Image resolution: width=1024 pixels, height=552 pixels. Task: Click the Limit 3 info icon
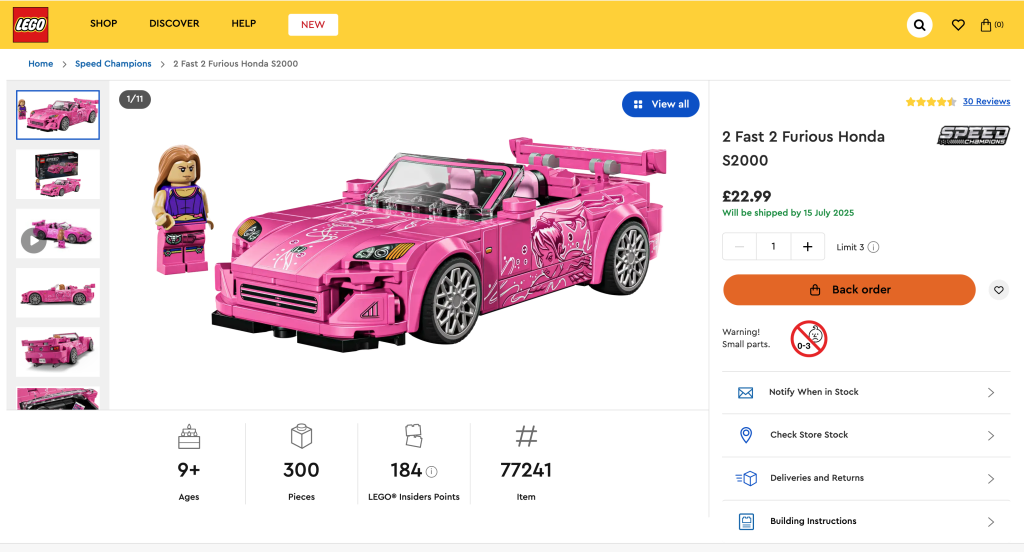pos(873,248)
